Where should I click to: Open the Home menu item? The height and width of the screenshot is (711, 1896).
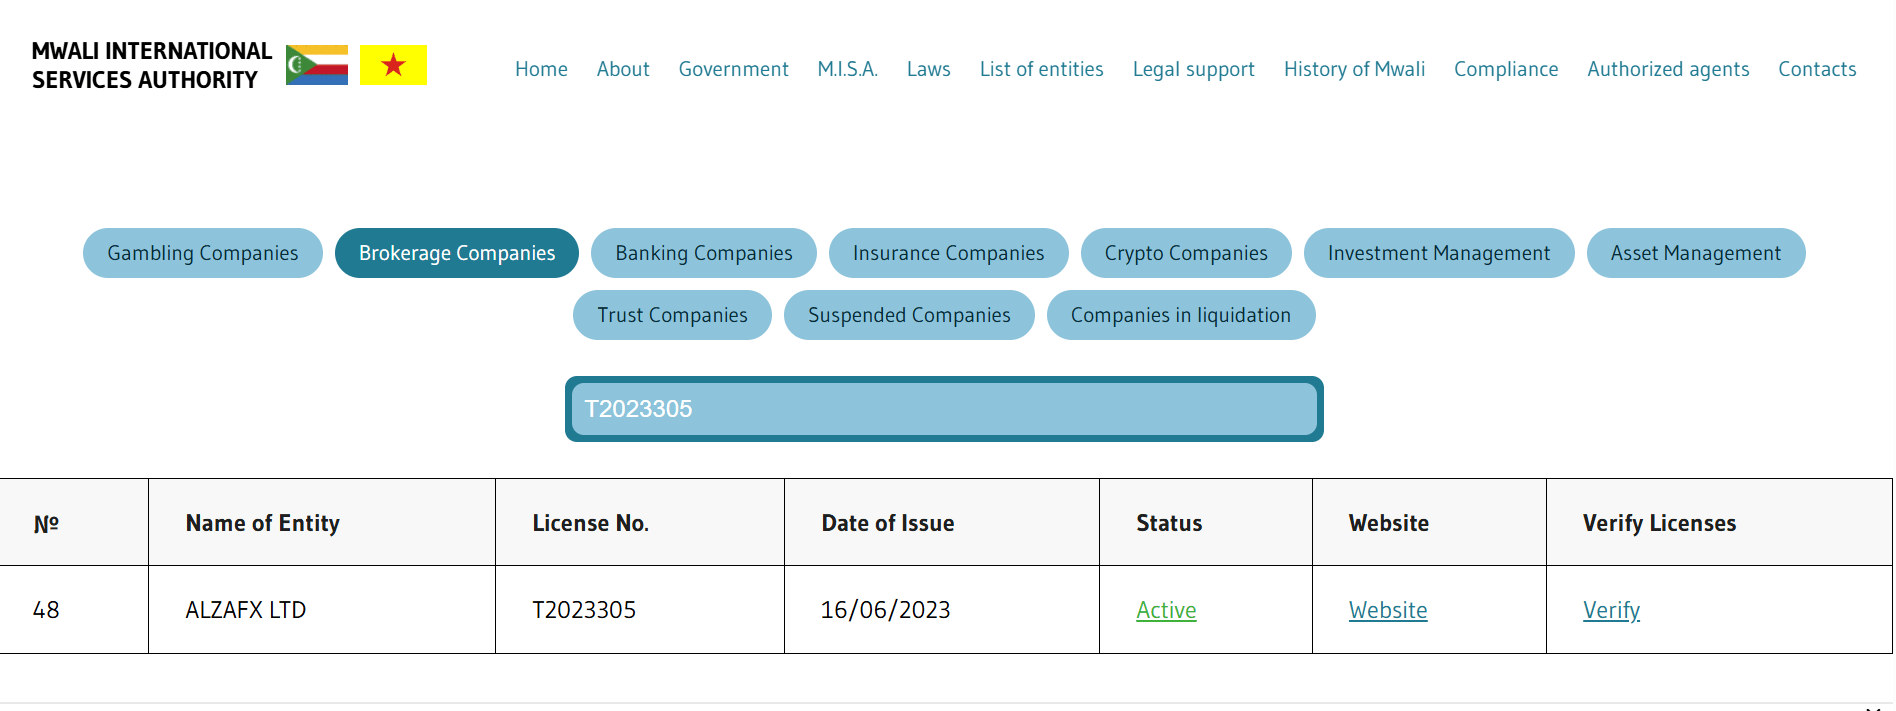point(541,69)
